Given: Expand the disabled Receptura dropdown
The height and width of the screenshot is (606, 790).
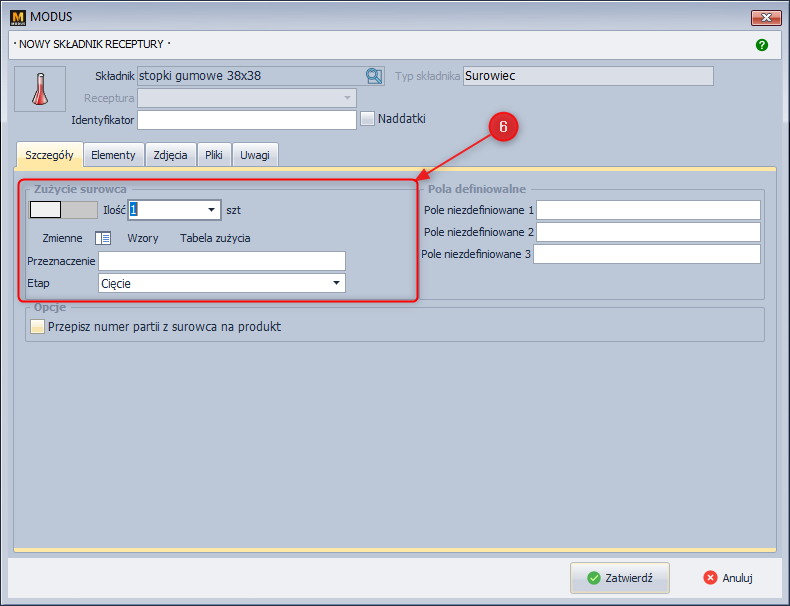Looking at the screenshot, I should (x=347, y=98).
